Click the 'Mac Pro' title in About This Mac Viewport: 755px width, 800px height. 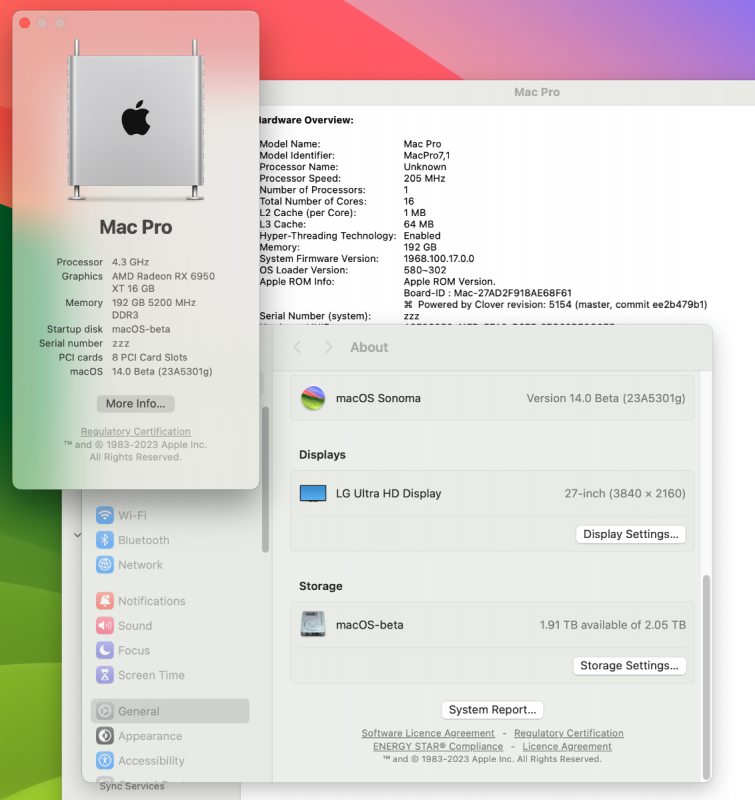pos(136,227)
